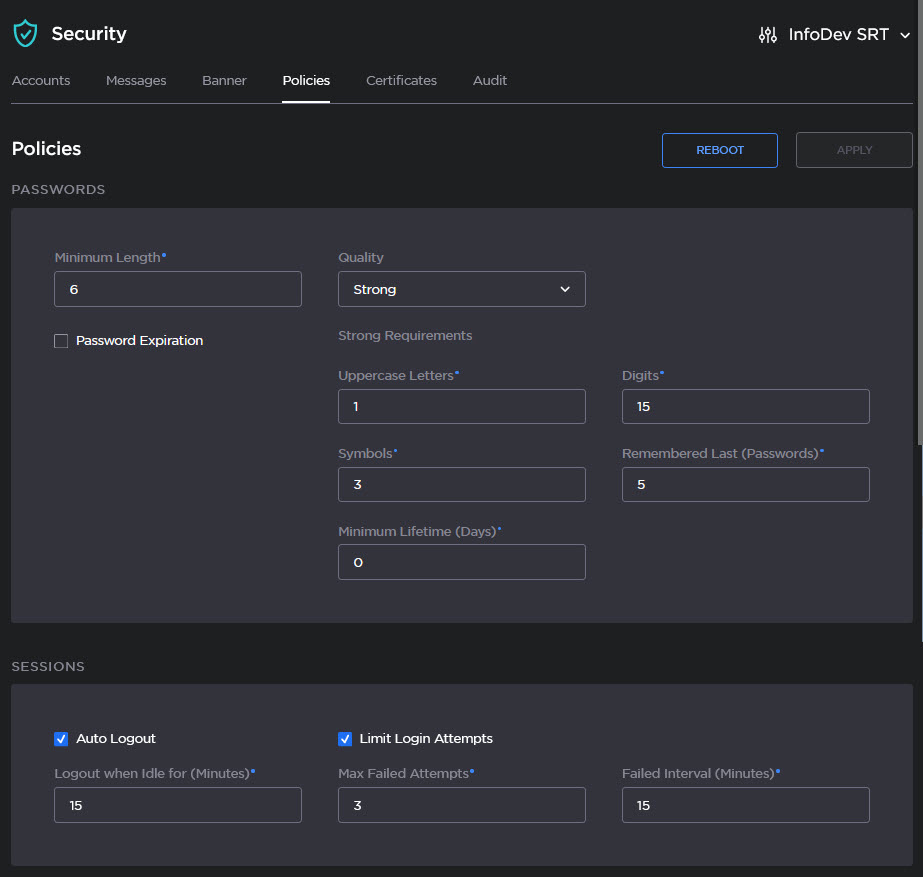Click into the Digits input field
Screen dimensions: 923x877
(745, 407)
